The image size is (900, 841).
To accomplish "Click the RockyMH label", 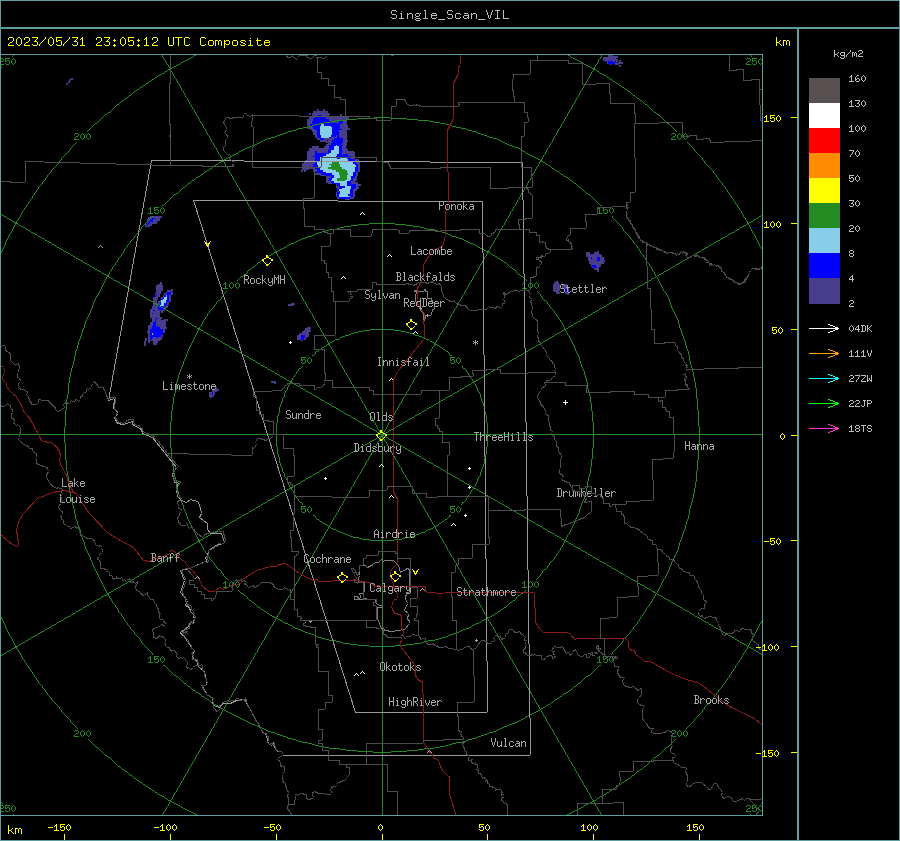I will click(x=264, y=280).
